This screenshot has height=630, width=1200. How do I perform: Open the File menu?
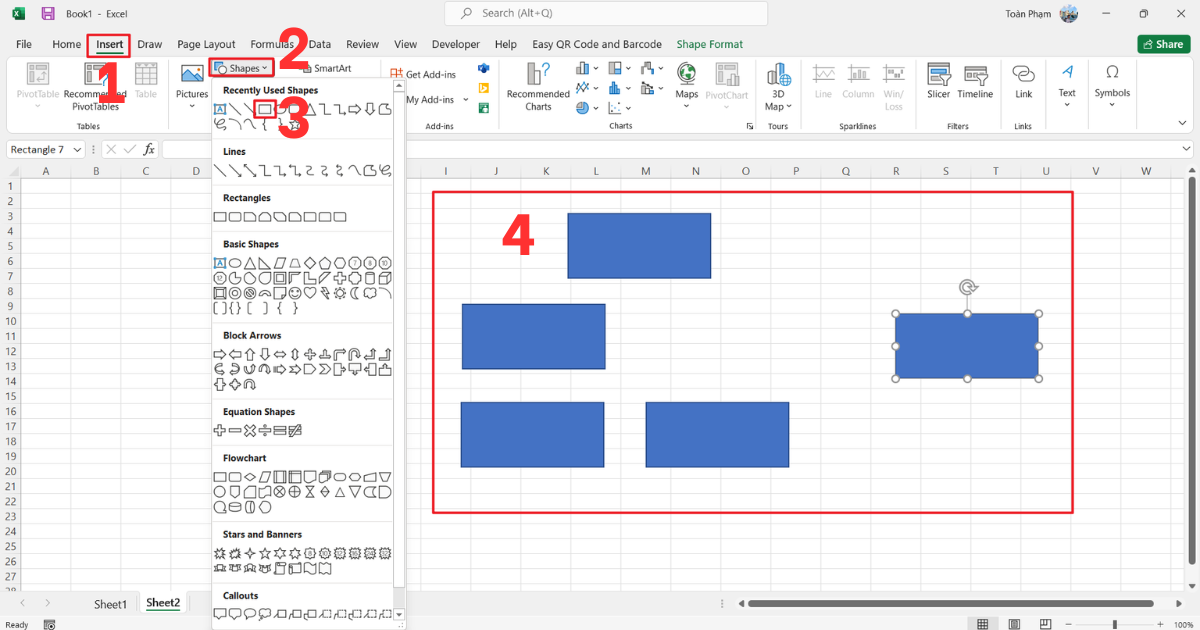pyautogui.click(x=24, y=44)
